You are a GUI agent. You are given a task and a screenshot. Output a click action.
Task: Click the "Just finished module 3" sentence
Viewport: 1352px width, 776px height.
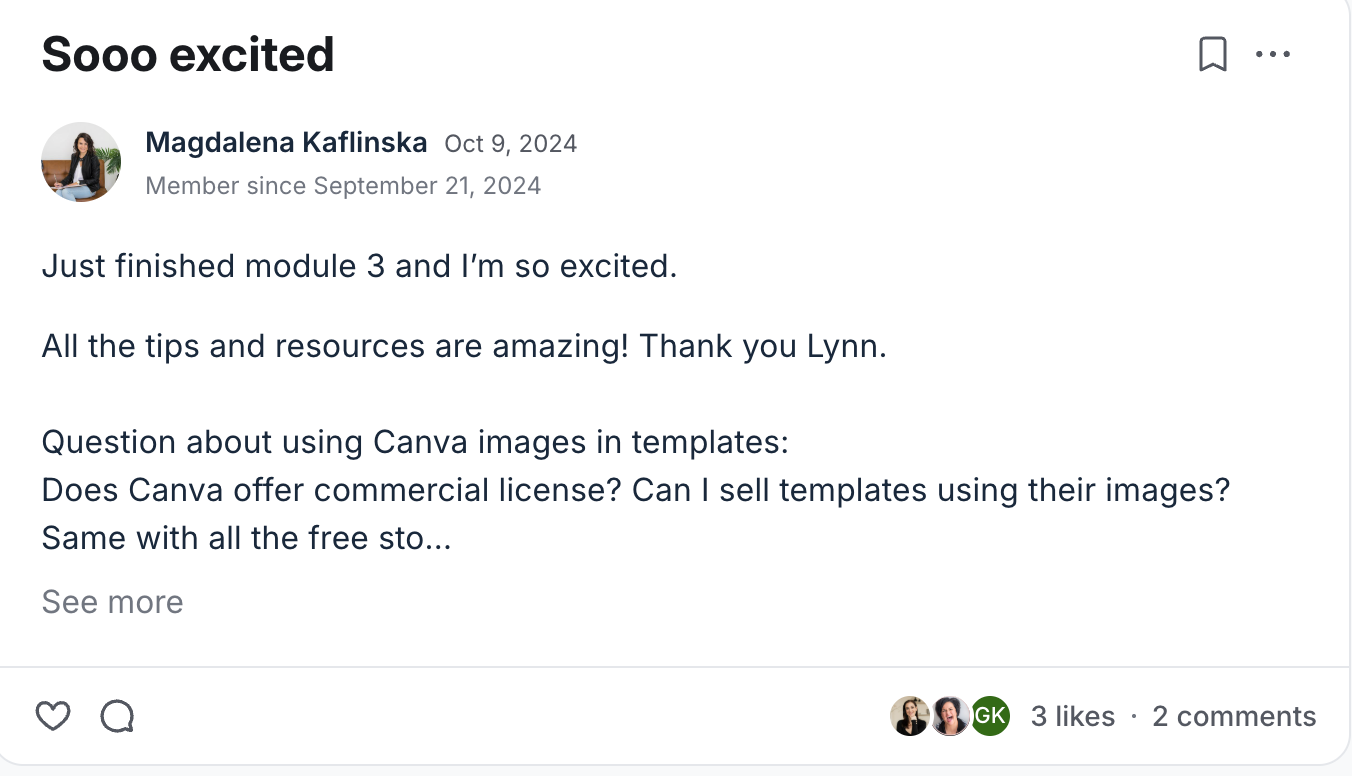359,267
